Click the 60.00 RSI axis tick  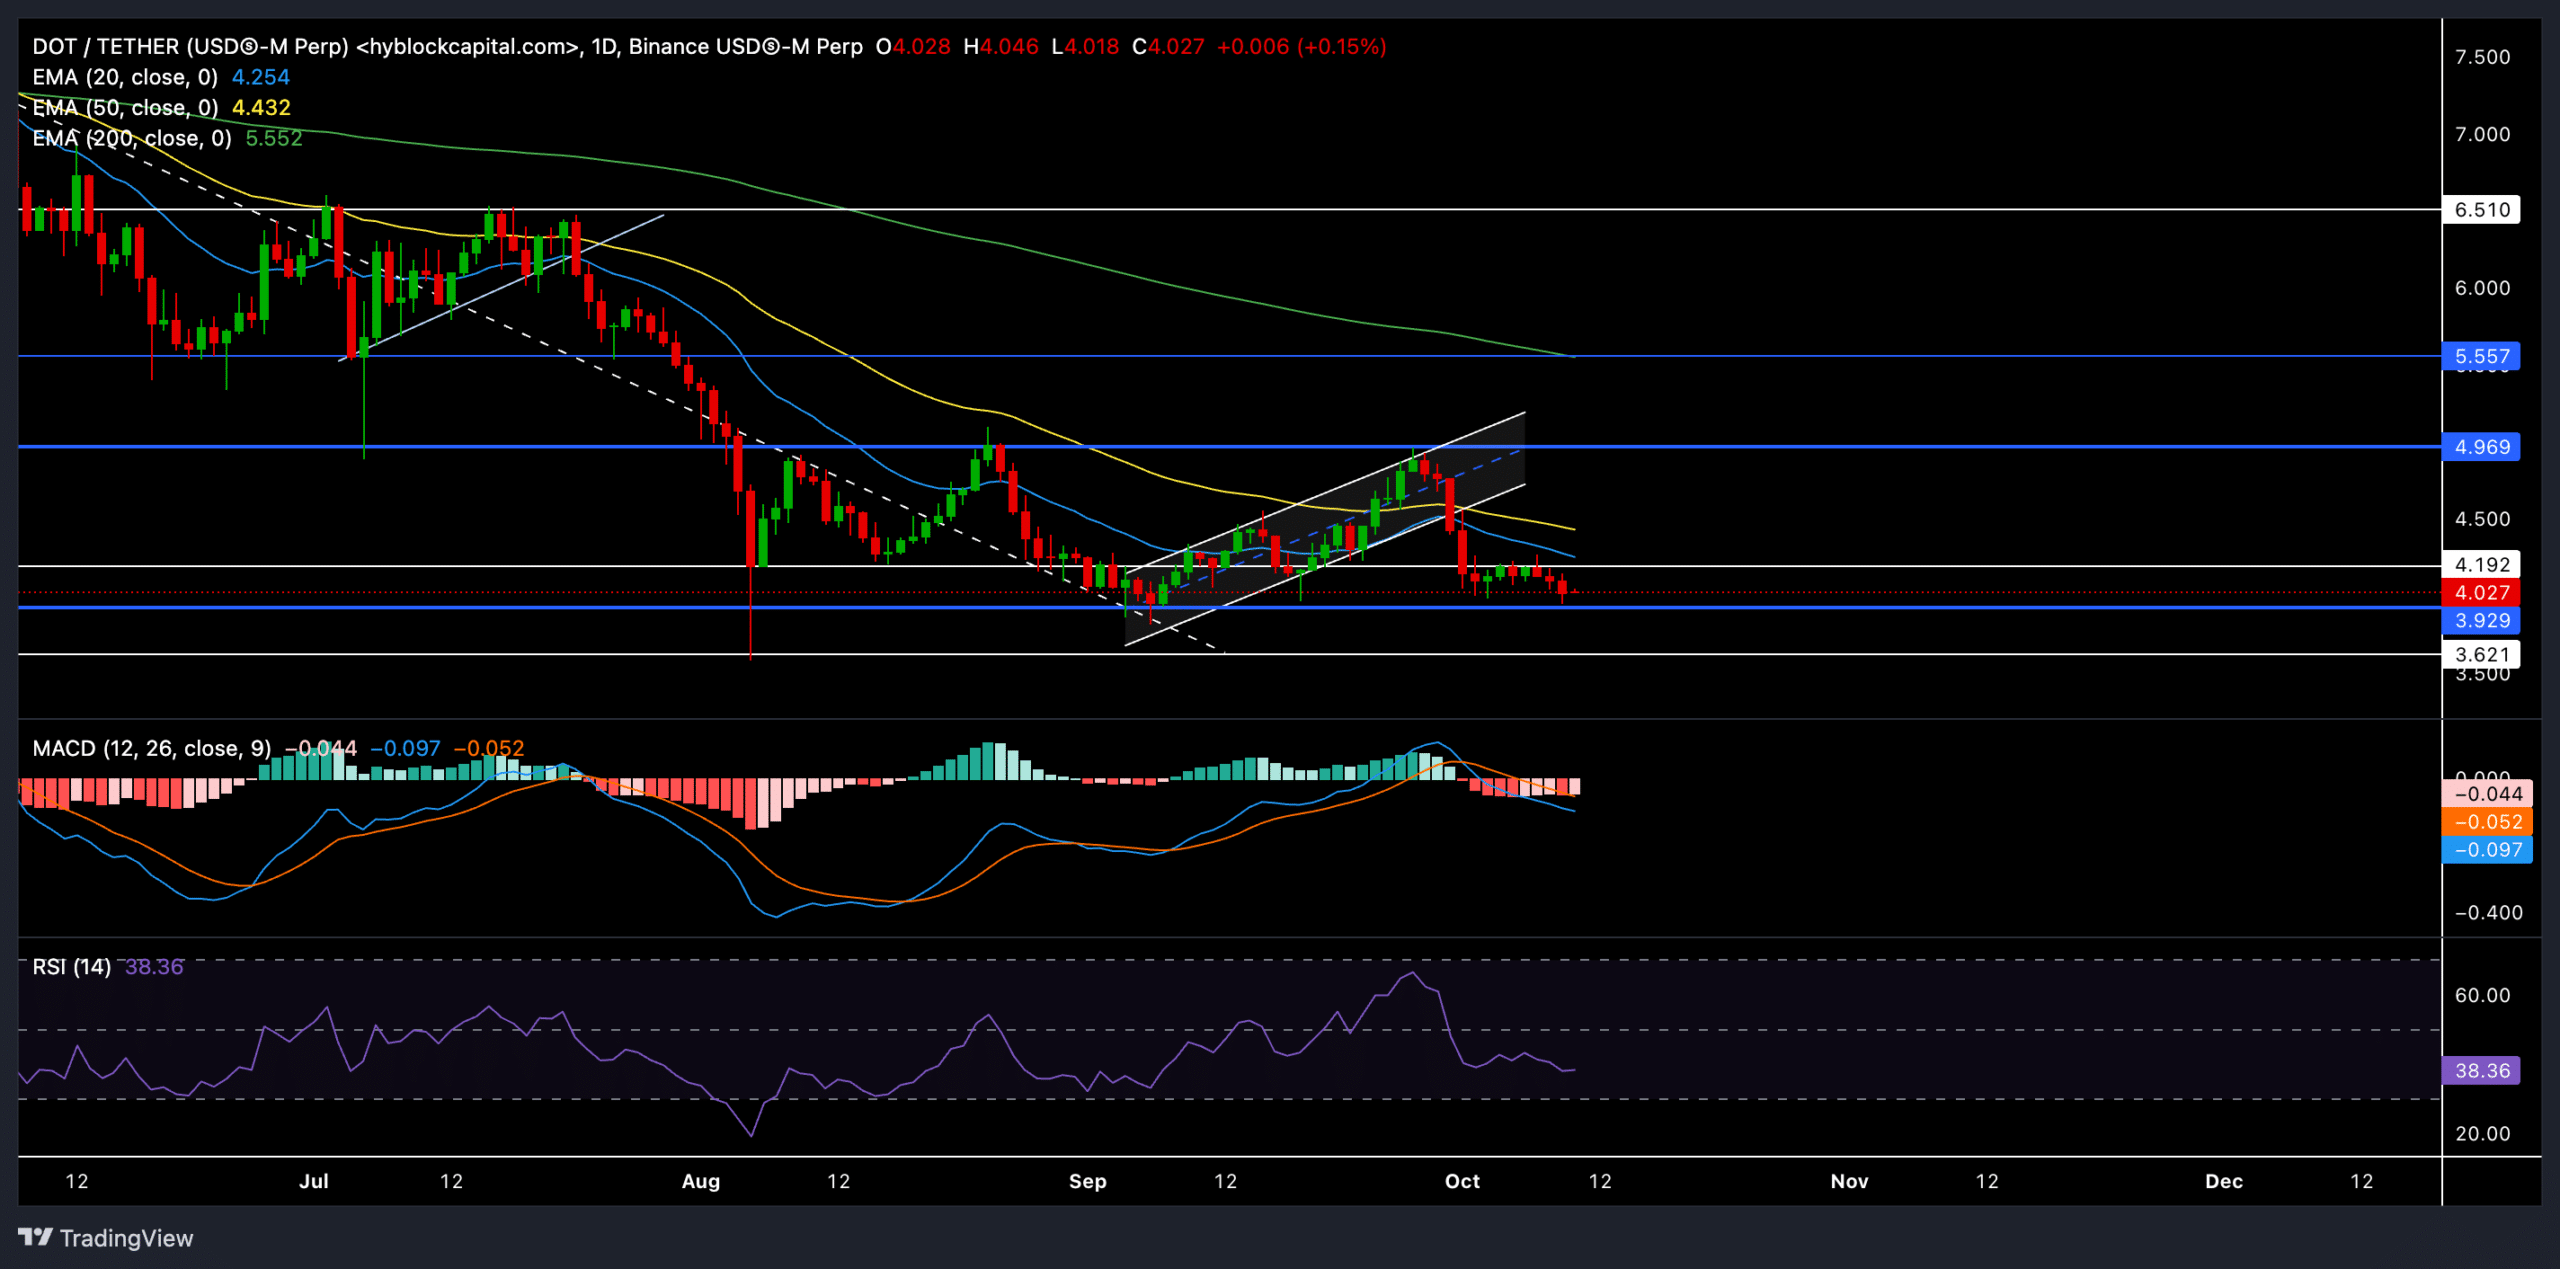click(2482, 995)
